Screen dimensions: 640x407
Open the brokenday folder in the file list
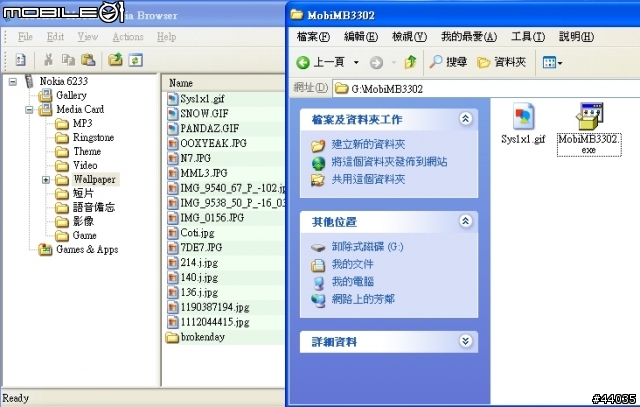pos(202,337)
